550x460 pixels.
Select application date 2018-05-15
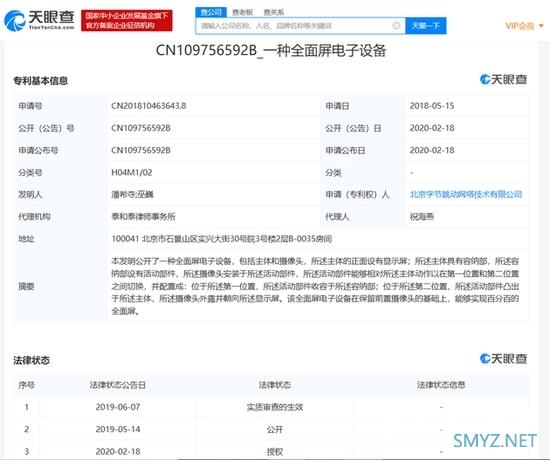tap(432, 106)
